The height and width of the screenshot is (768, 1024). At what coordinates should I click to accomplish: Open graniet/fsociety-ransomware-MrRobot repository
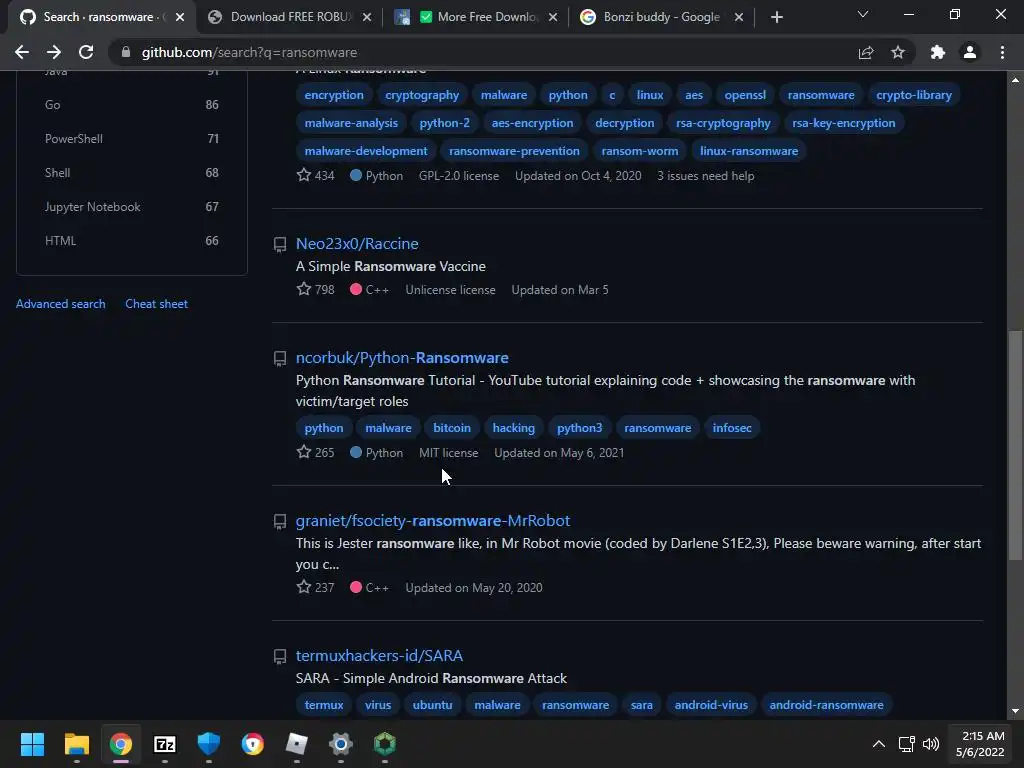[433, 520]
